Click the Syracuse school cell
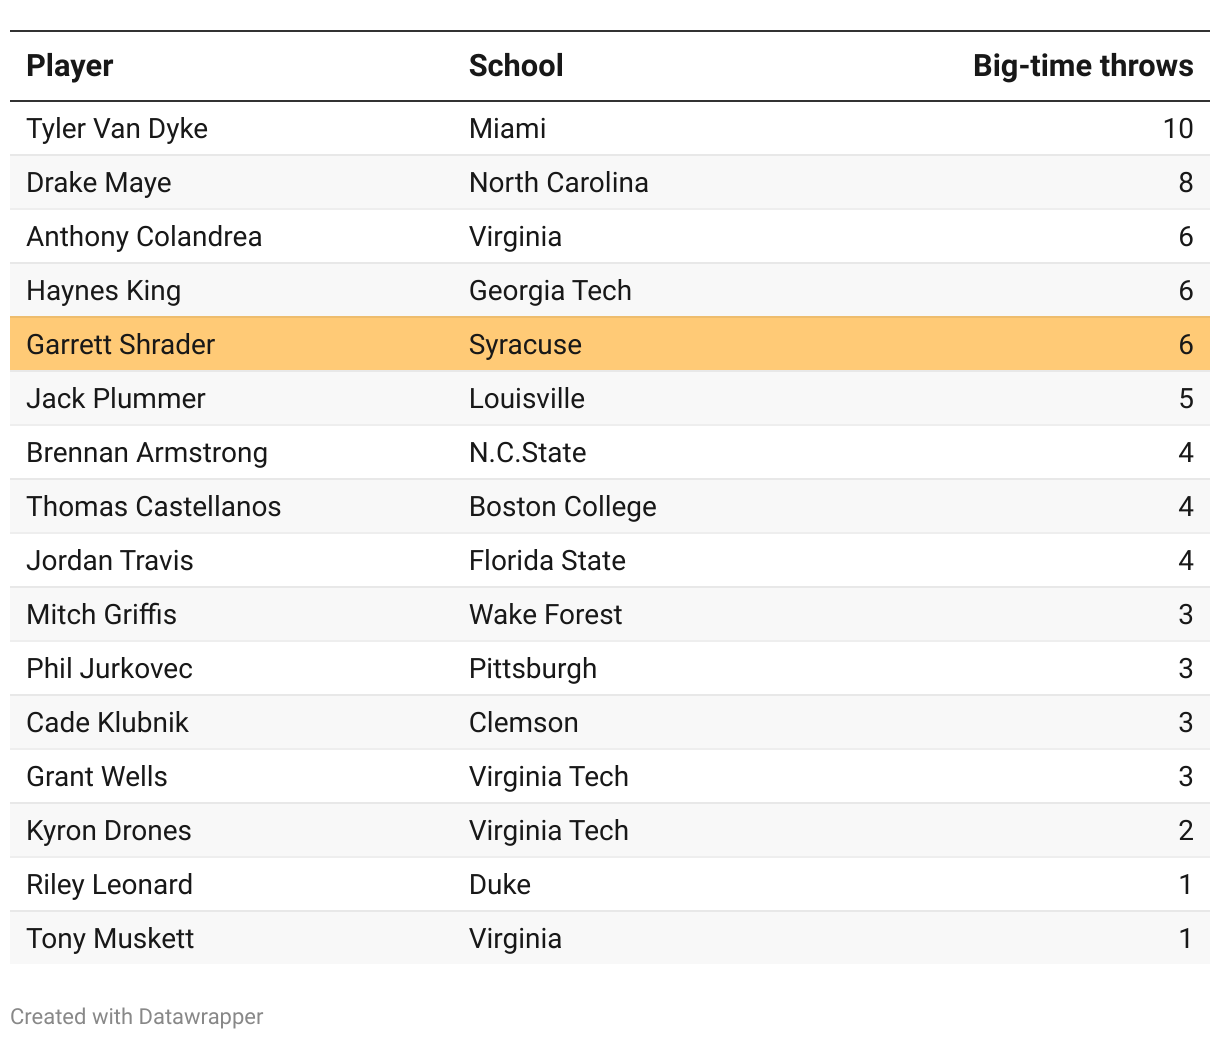Screen dimensions: 1220x1040 coord(525,345)
